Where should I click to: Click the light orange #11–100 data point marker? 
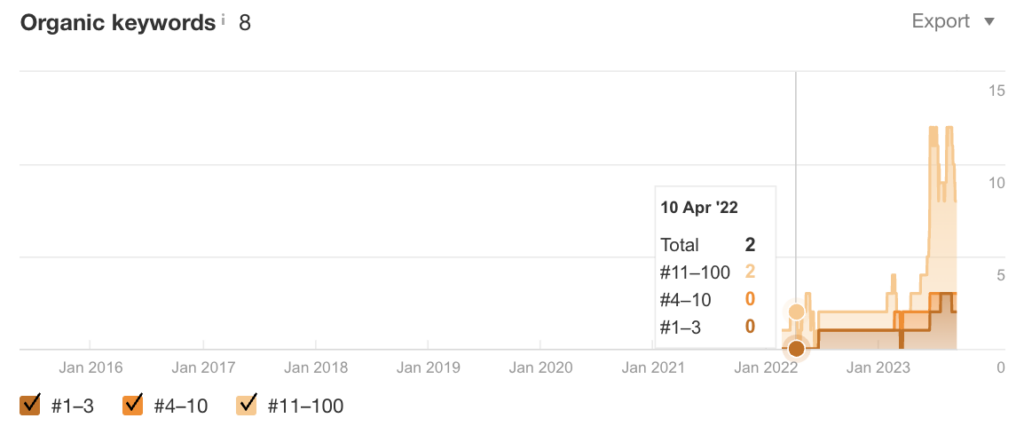(796, 312)
